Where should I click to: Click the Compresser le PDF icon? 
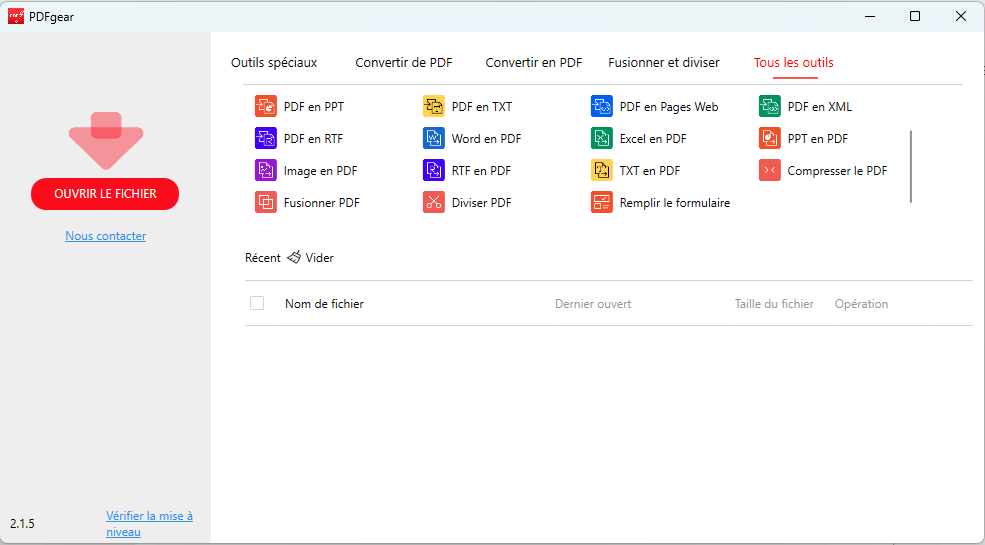[770, 170]
